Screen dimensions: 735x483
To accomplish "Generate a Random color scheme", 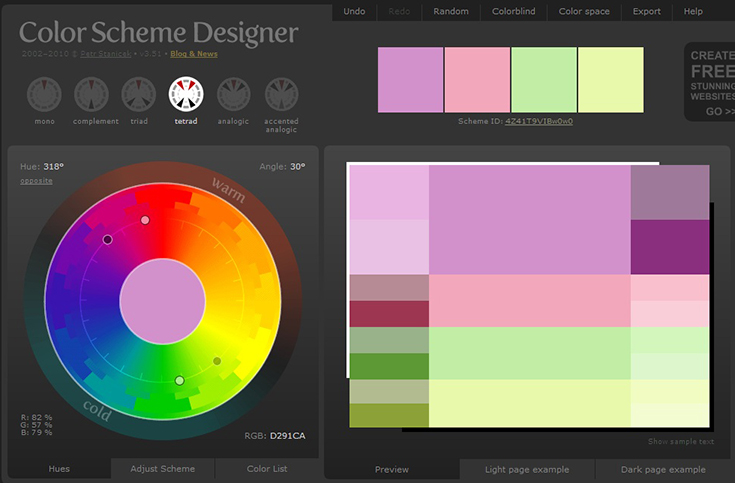I will (451, 11).
